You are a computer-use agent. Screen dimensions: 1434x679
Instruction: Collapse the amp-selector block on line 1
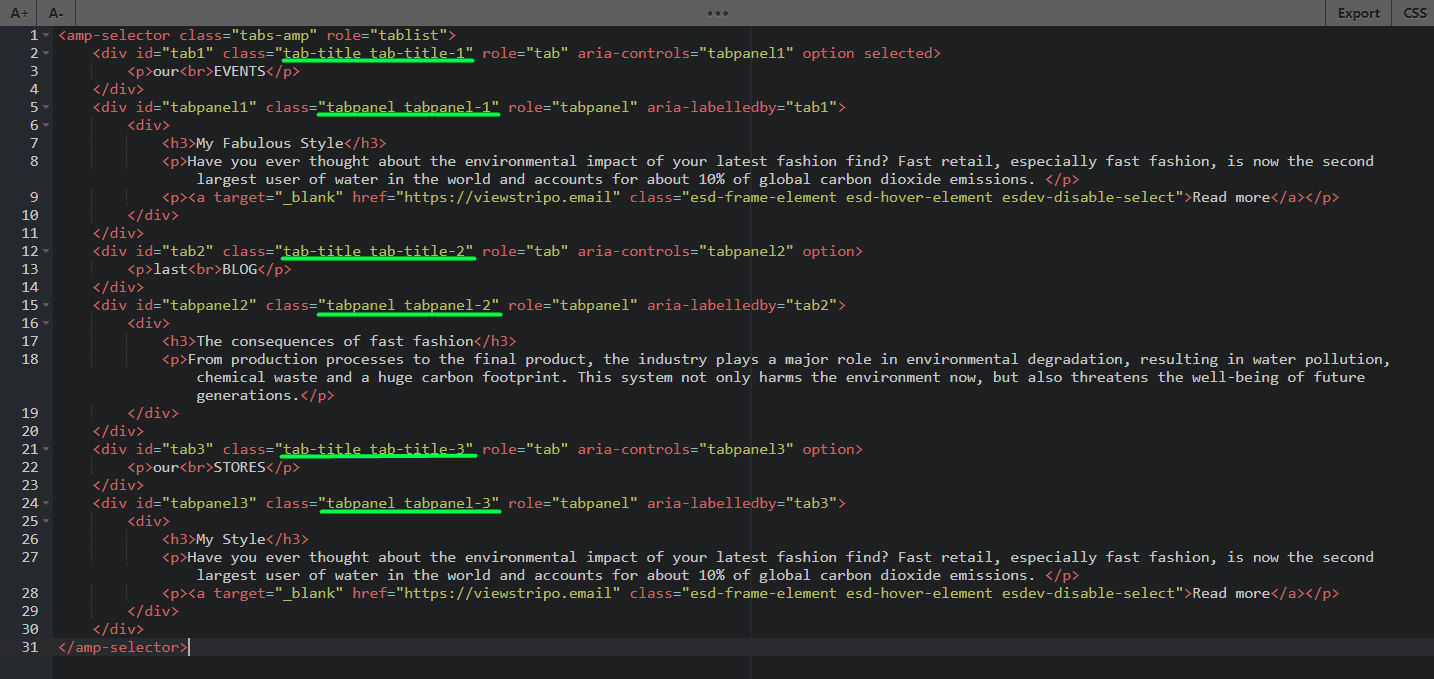46,36
